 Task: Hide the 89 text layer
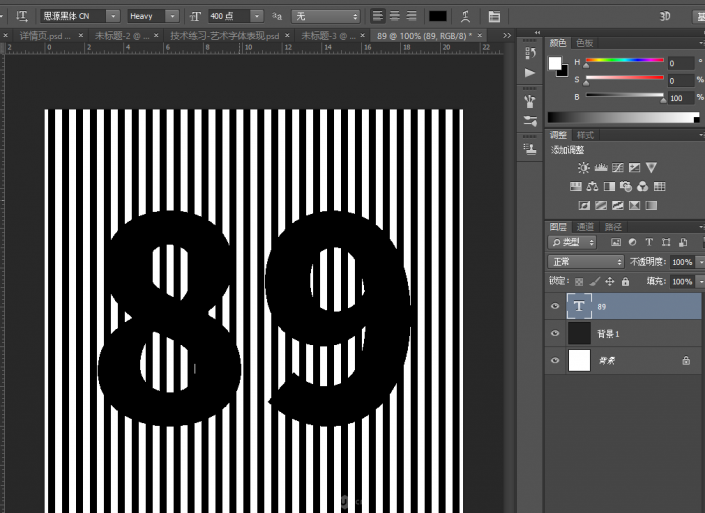555,307
